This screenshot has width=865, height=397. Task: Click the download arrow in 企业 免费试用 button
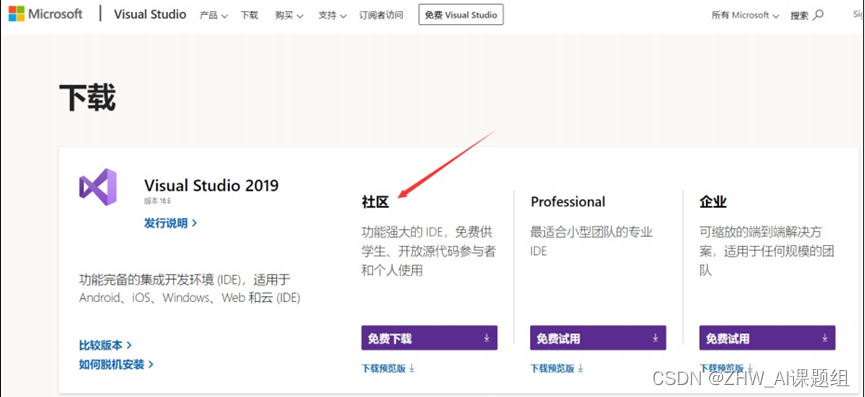pos(825,338)
